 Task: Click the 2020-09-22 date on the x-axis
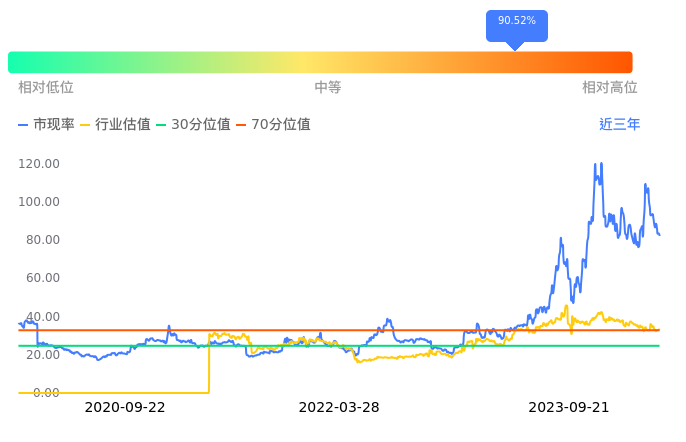click(x=125, y=407)
